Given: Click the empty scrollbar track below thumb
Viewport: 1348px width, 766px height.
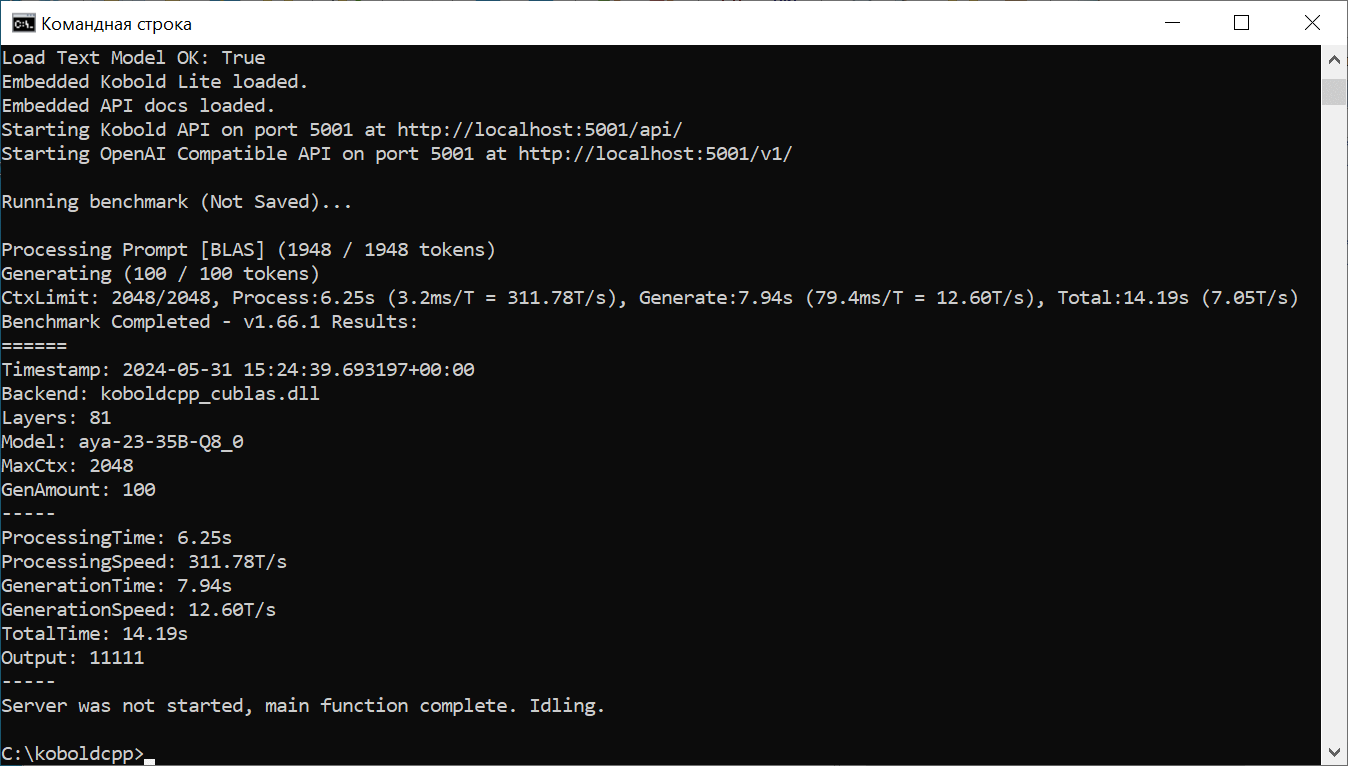Looking at the screenshot, I should tap(1334, 420).
